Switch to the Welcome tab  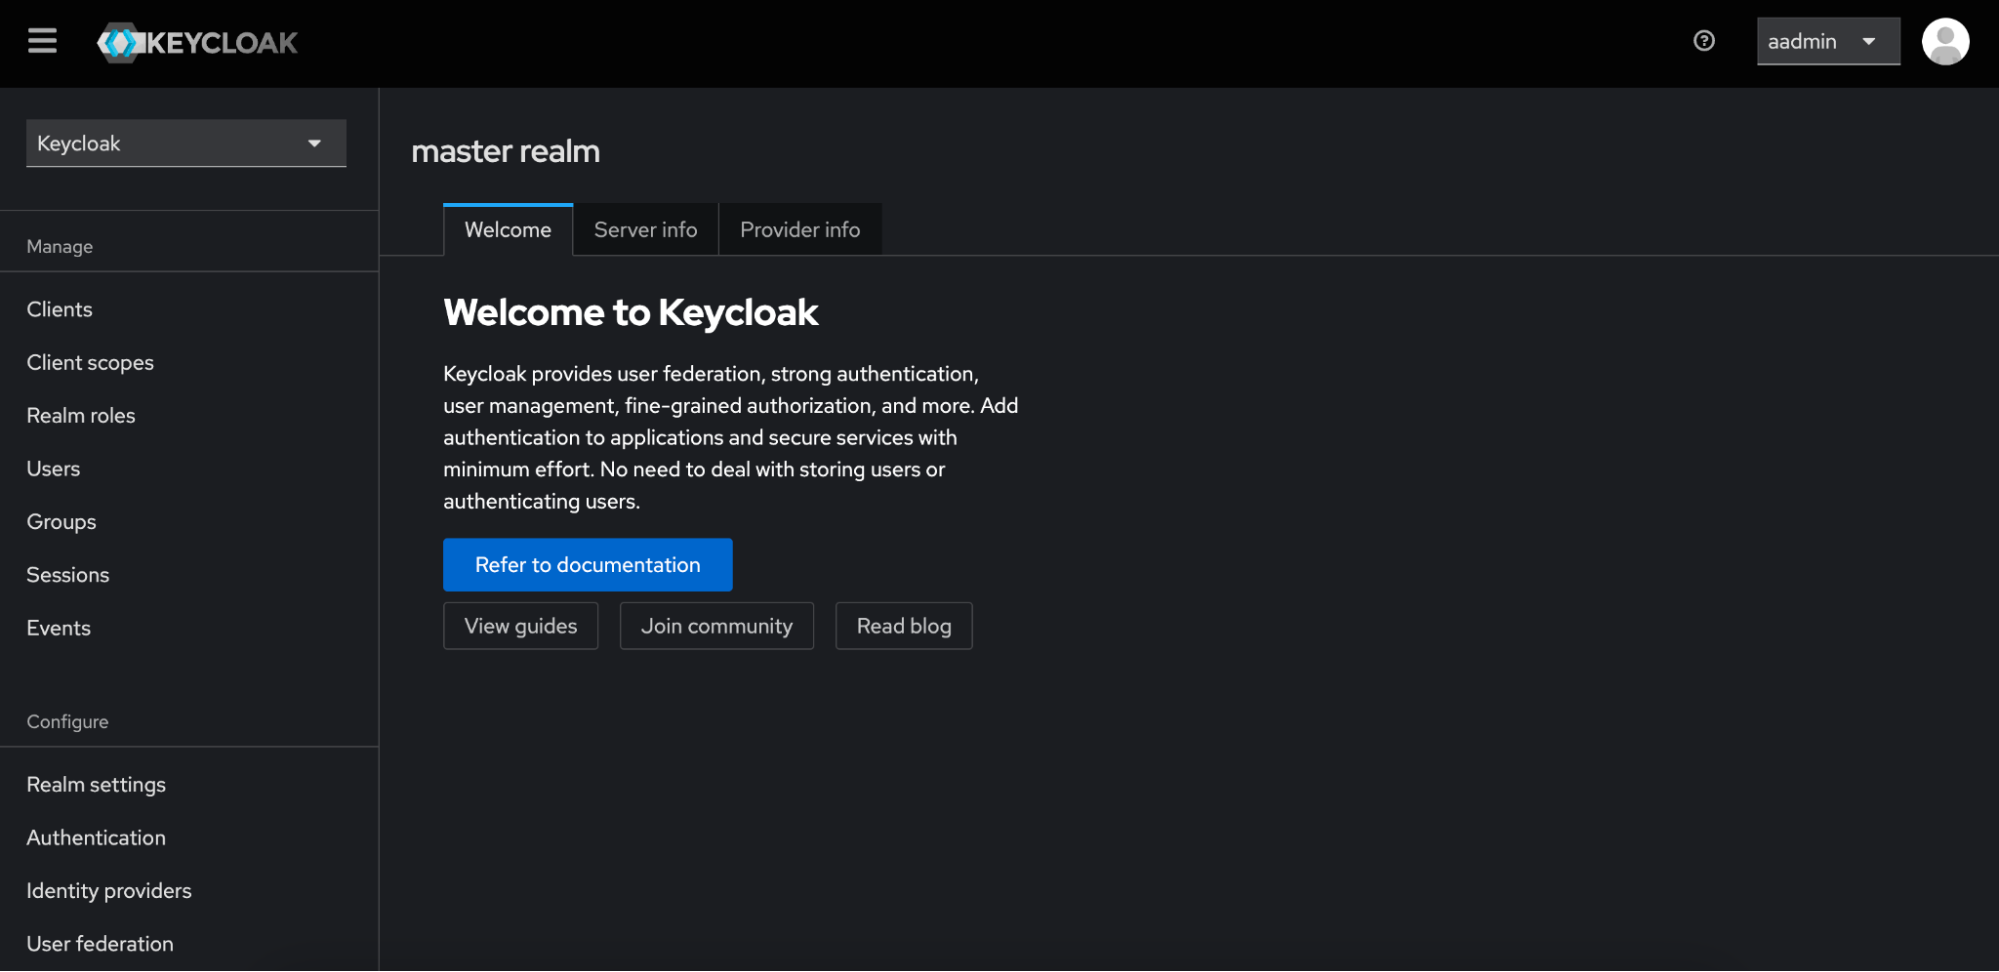click(x=508, y=230)
